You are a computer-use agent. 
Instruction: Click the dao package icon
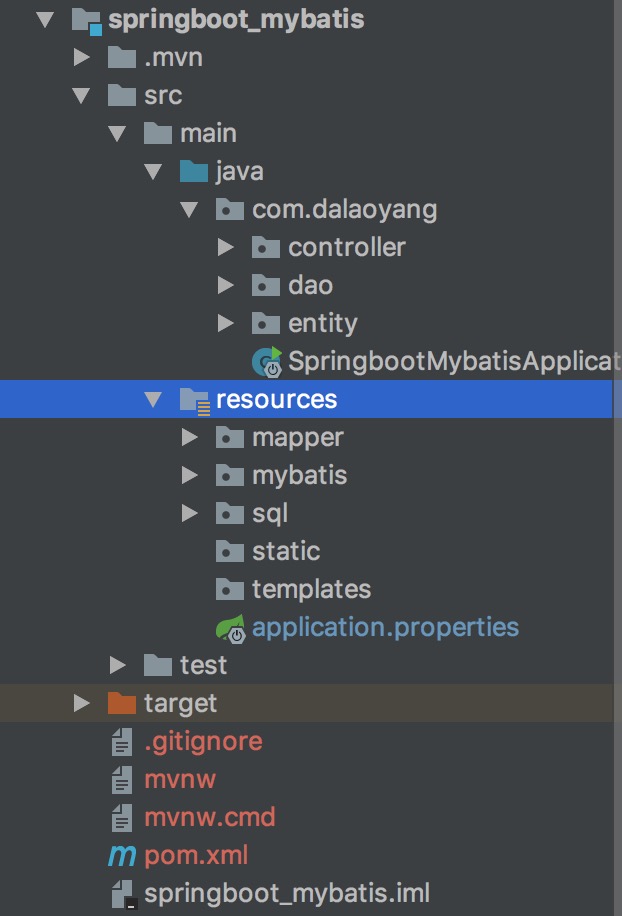coord(266,285)
